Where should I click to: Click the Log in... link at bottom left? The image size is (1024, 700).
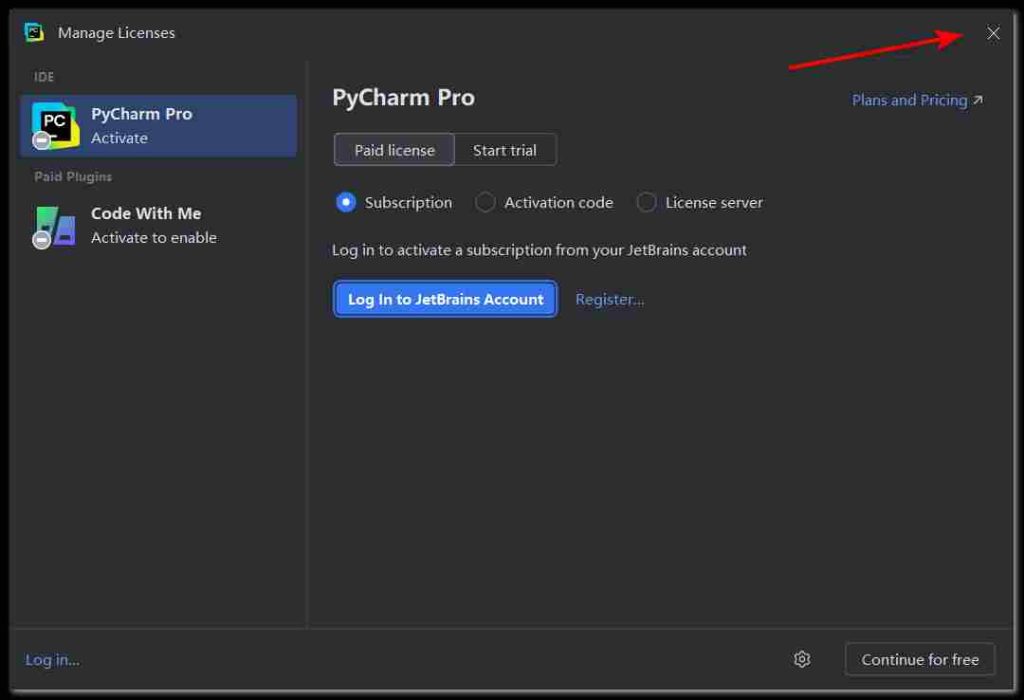coord(52,659)
